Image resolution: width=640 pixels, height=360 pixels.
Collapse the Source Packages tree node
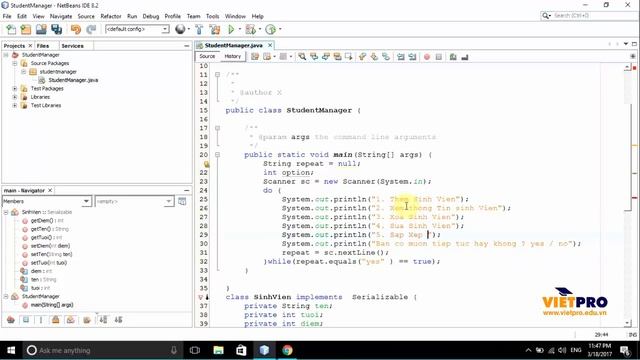[15, 63]
